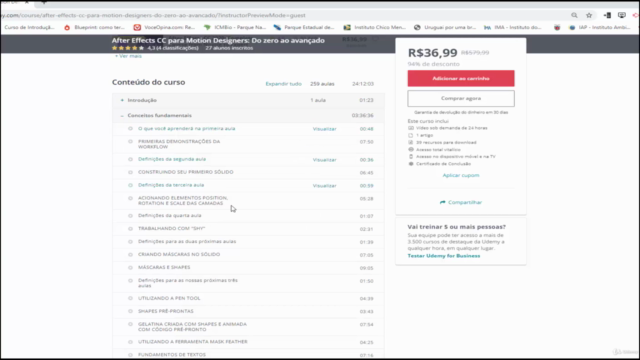Image resolution: width=640 pixels, height=360 pixels.
Task: Click the article icon by '1 artigo'
Action: click(x=411, y=135)
